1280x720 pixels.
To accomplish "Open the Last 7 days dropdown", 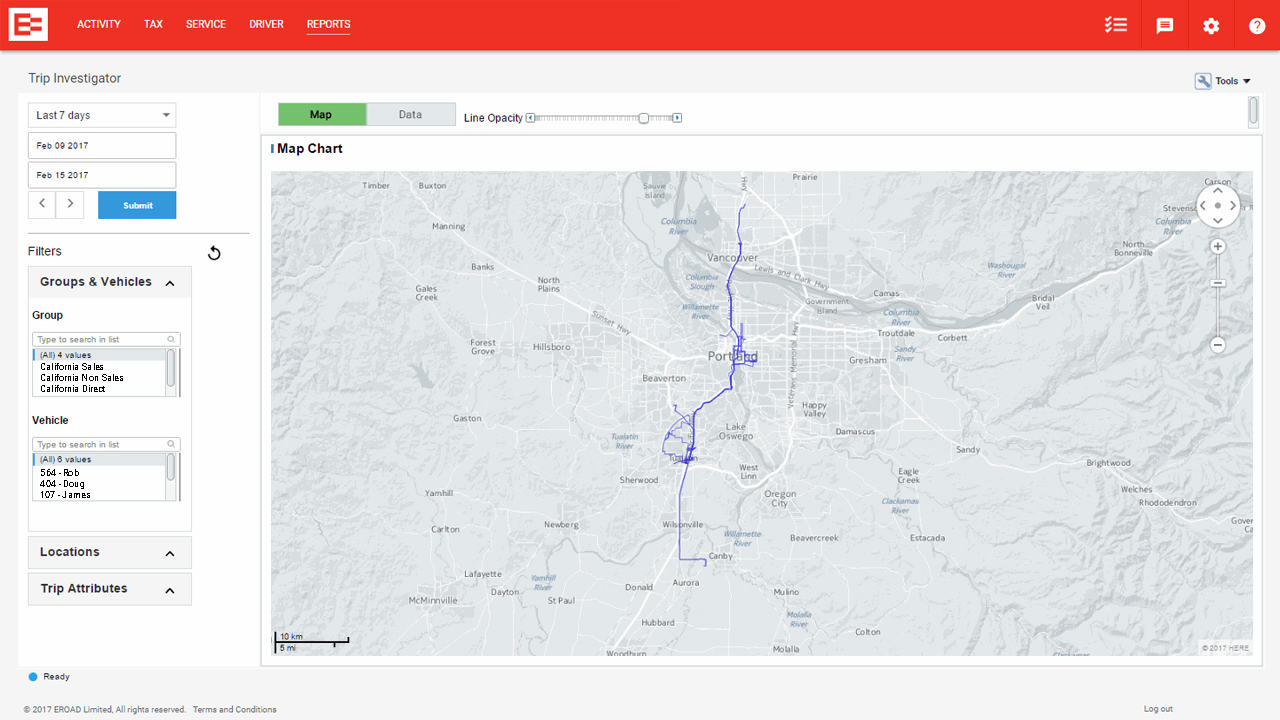I will tap(102, 115).
